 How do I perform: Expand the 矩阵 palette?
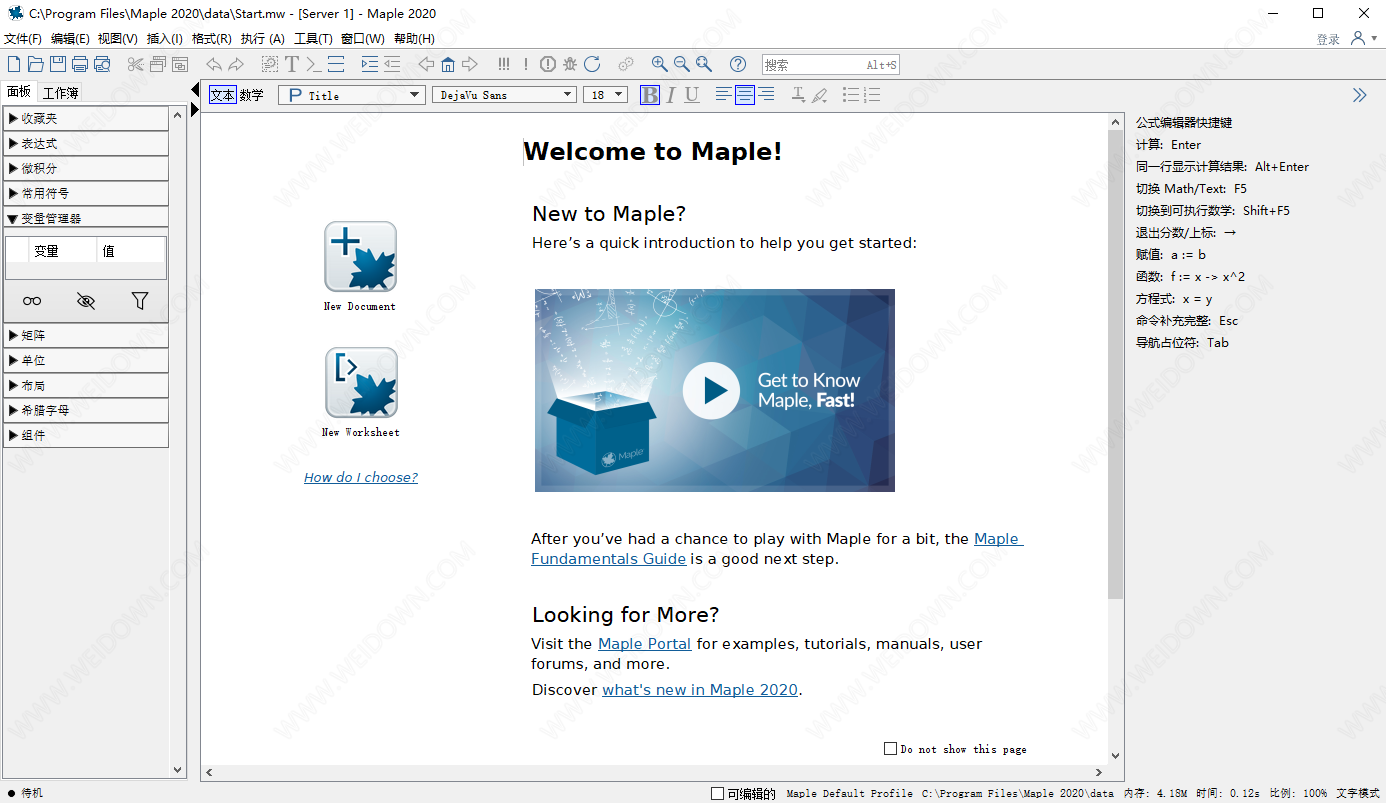(86, 335)
